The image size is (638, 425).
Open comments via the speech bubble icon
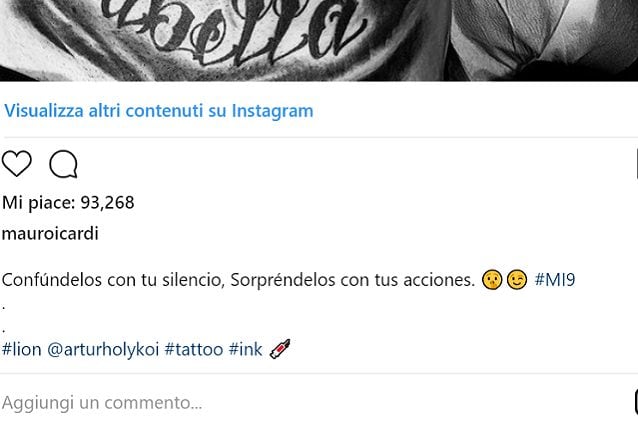[63, 164]
